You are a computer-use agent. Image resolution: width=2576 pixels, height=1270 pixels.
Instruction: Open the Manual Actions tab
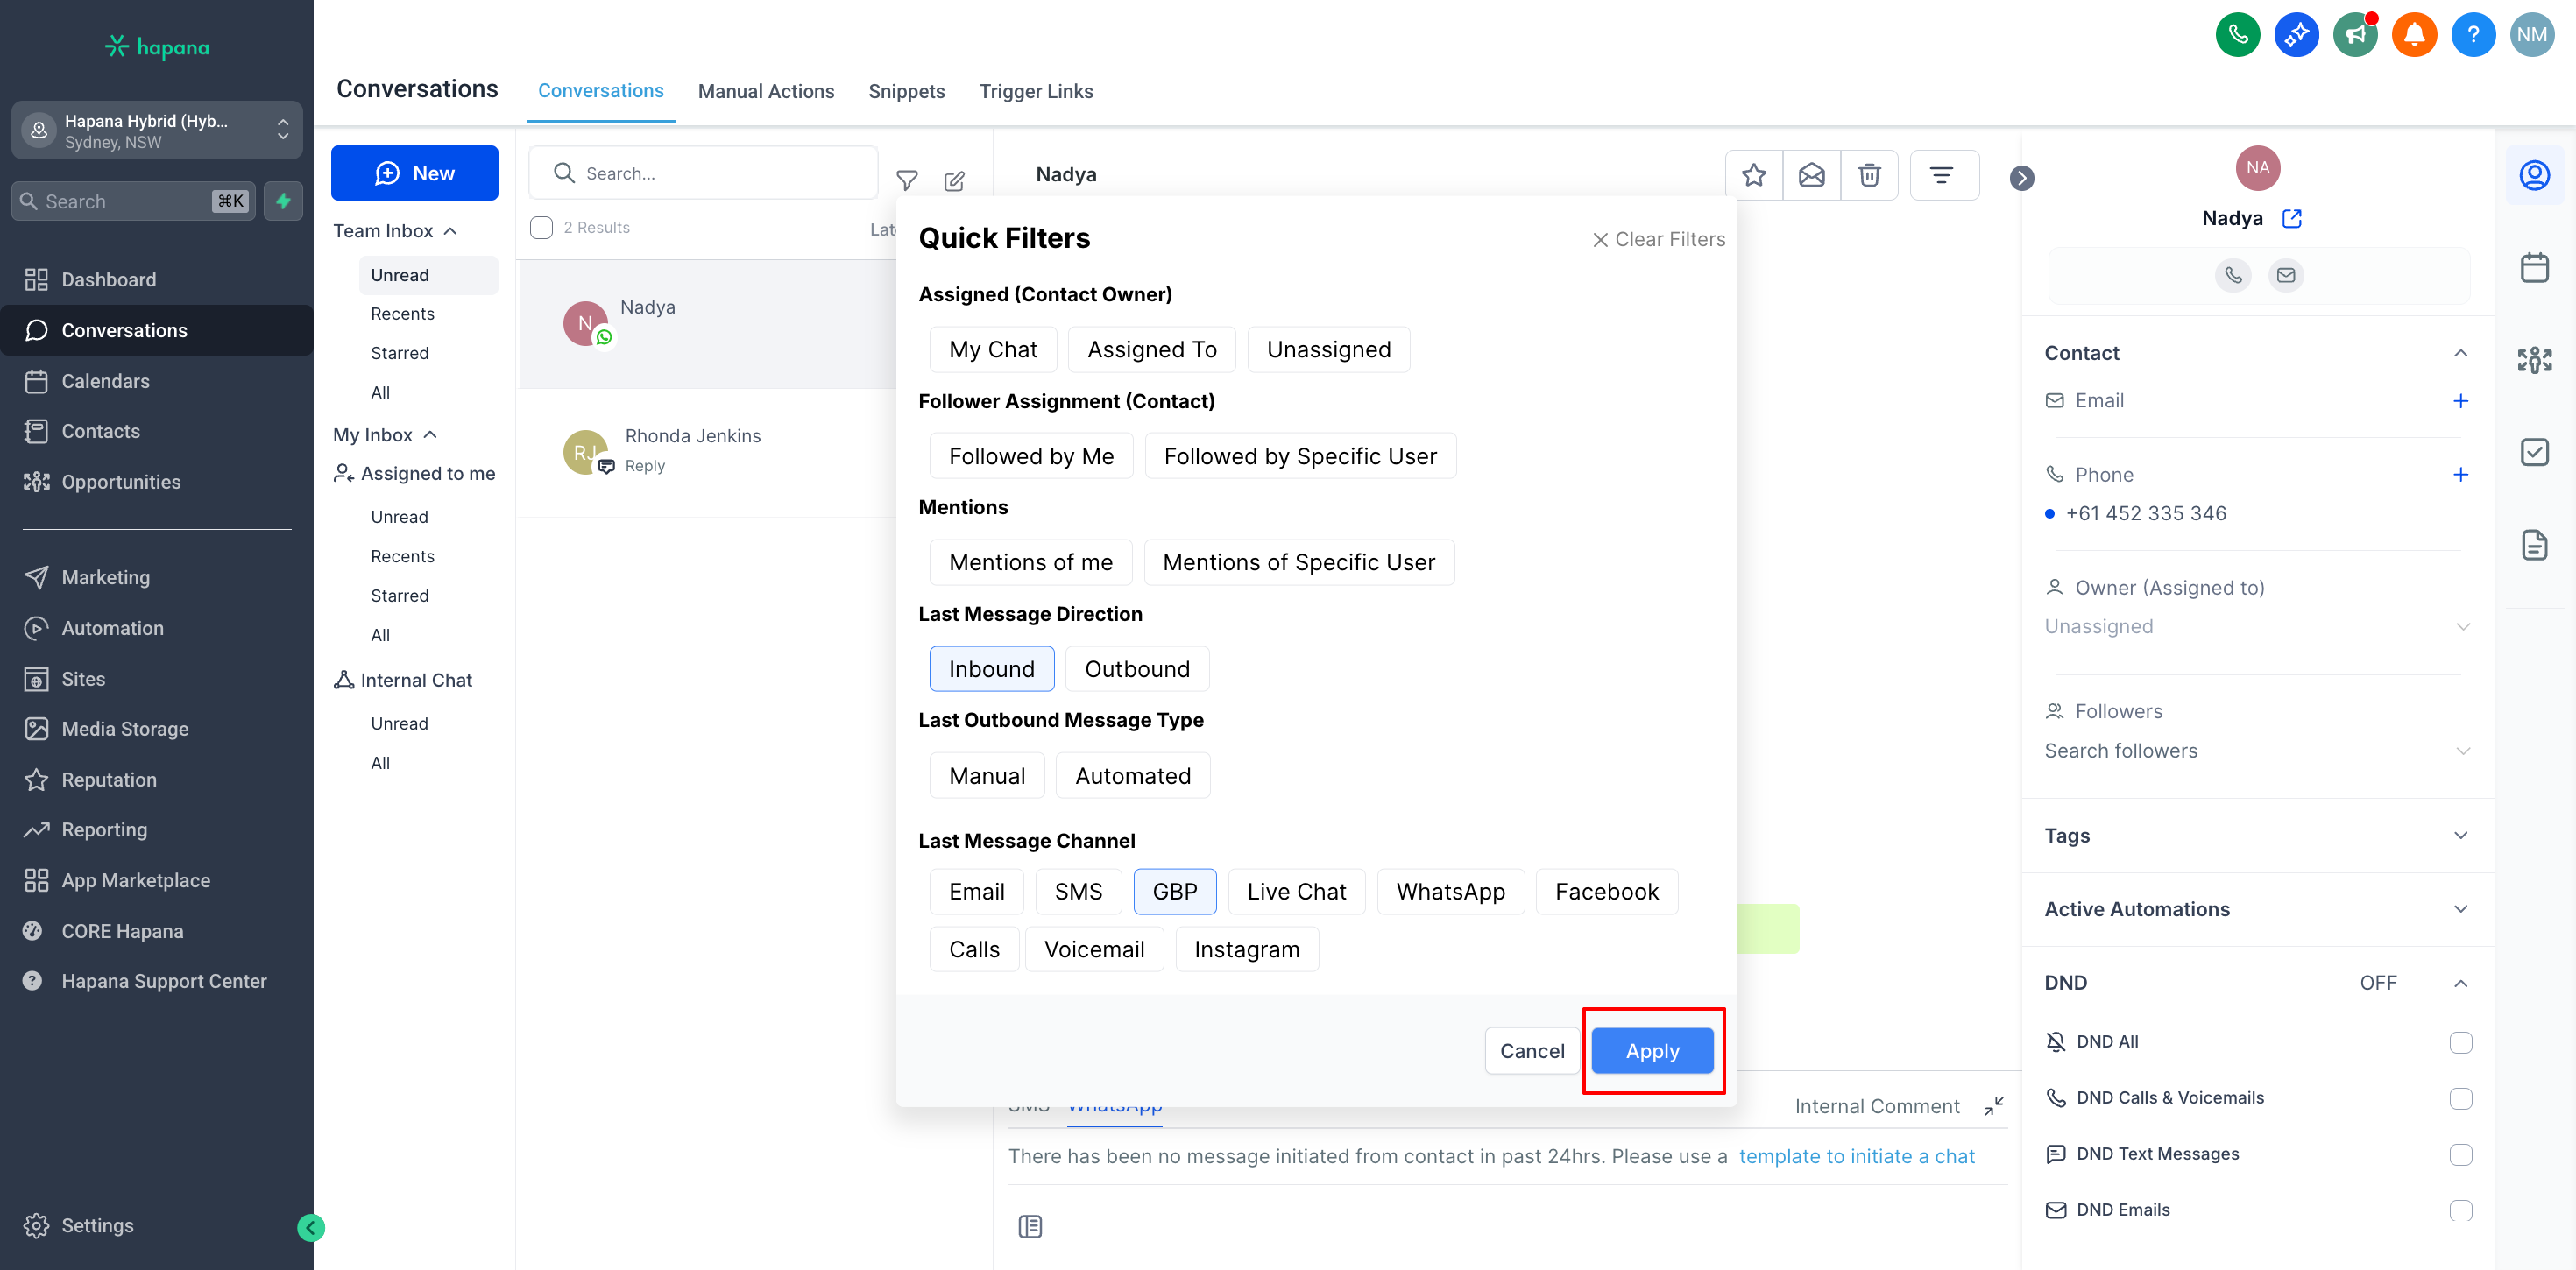click(x=765, y=91)
